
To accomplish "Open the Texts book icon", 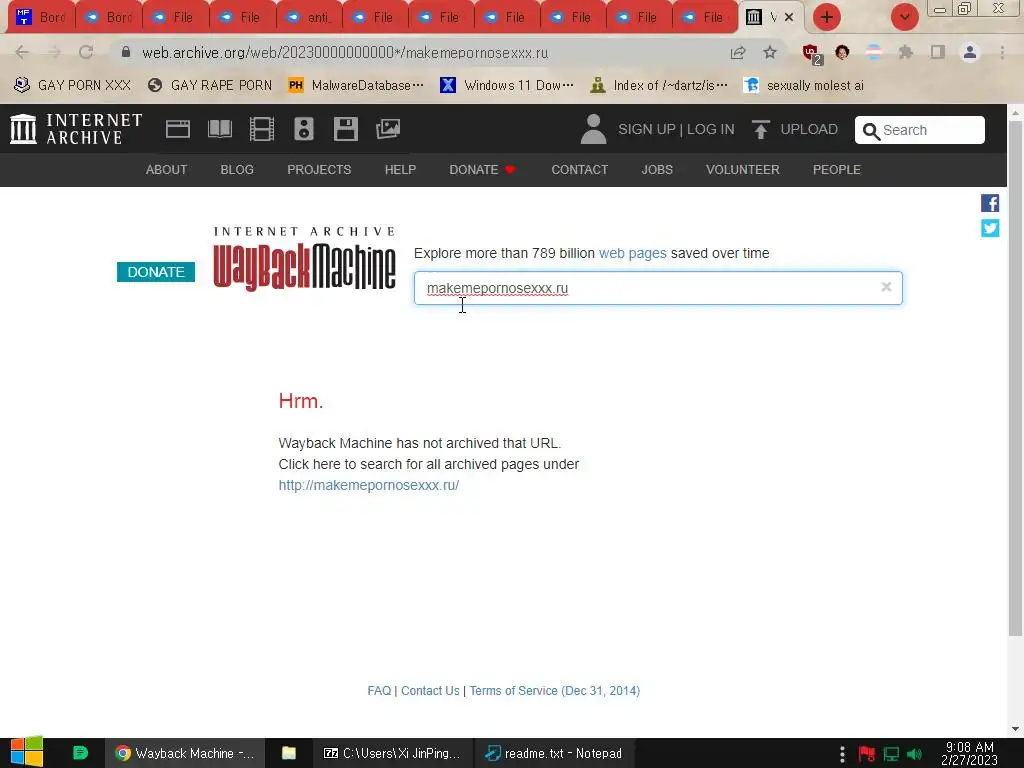I will (220, 129).
